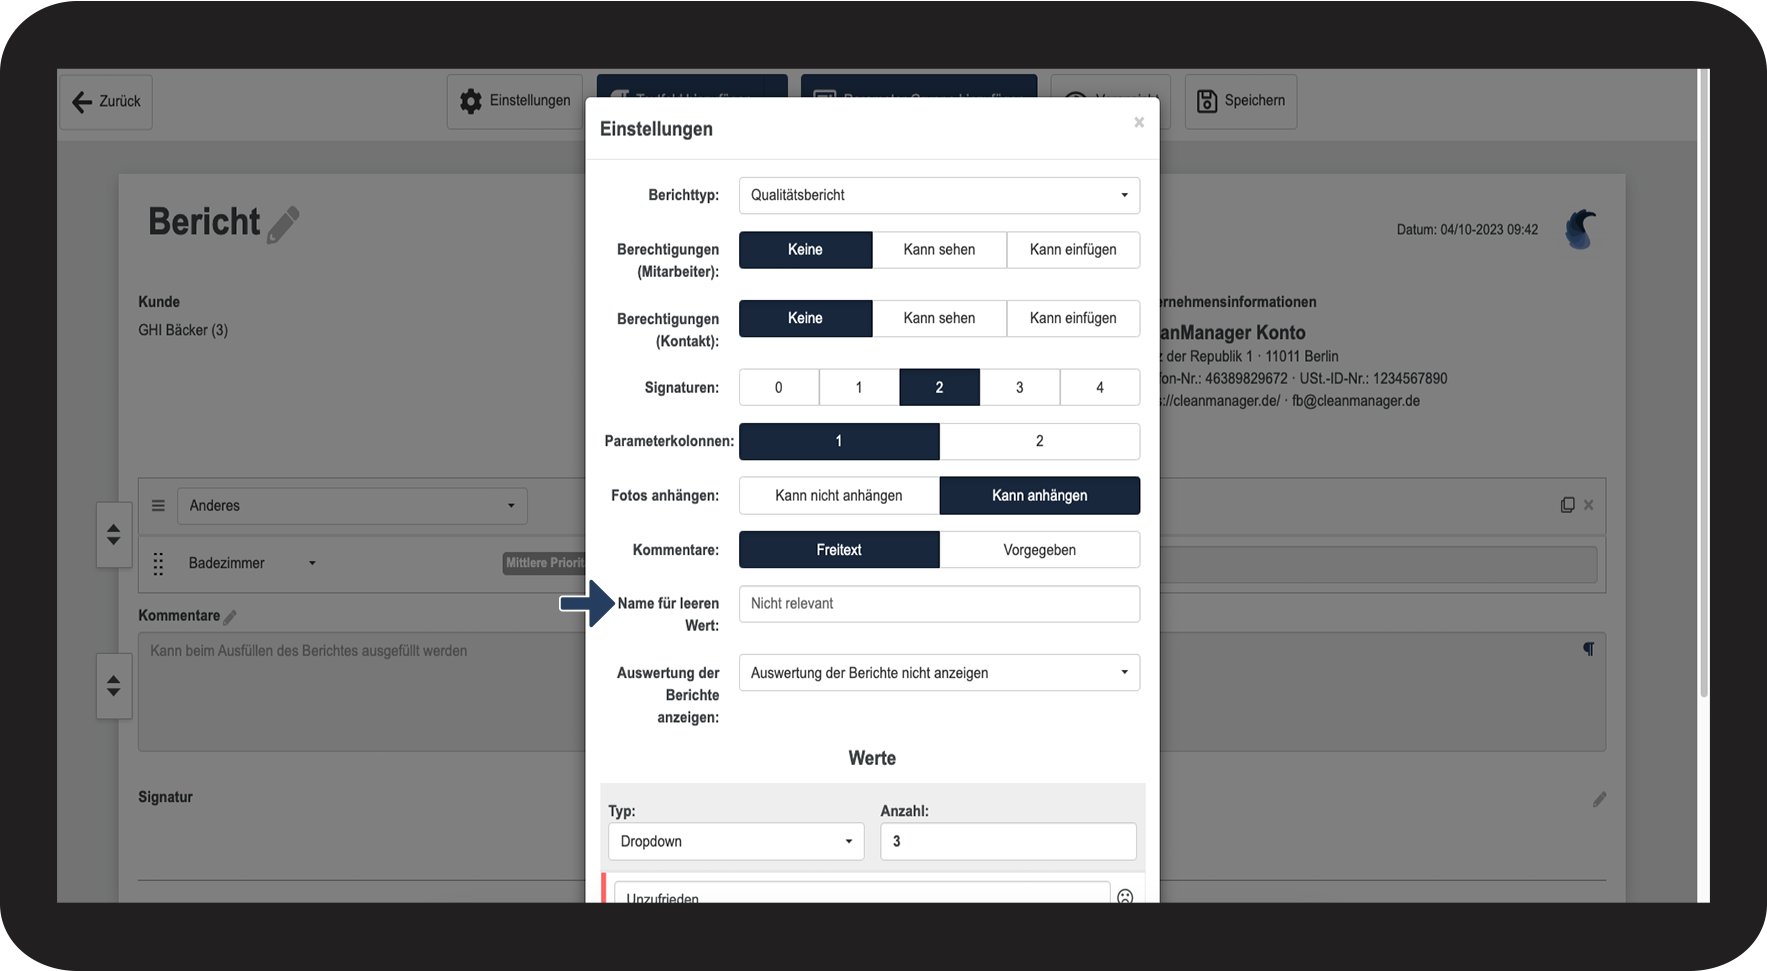This screenshot has width=1767, height=971.
Task: Click the reorder arrows beside the Anderes section
Action: click(x=114, y=534)
